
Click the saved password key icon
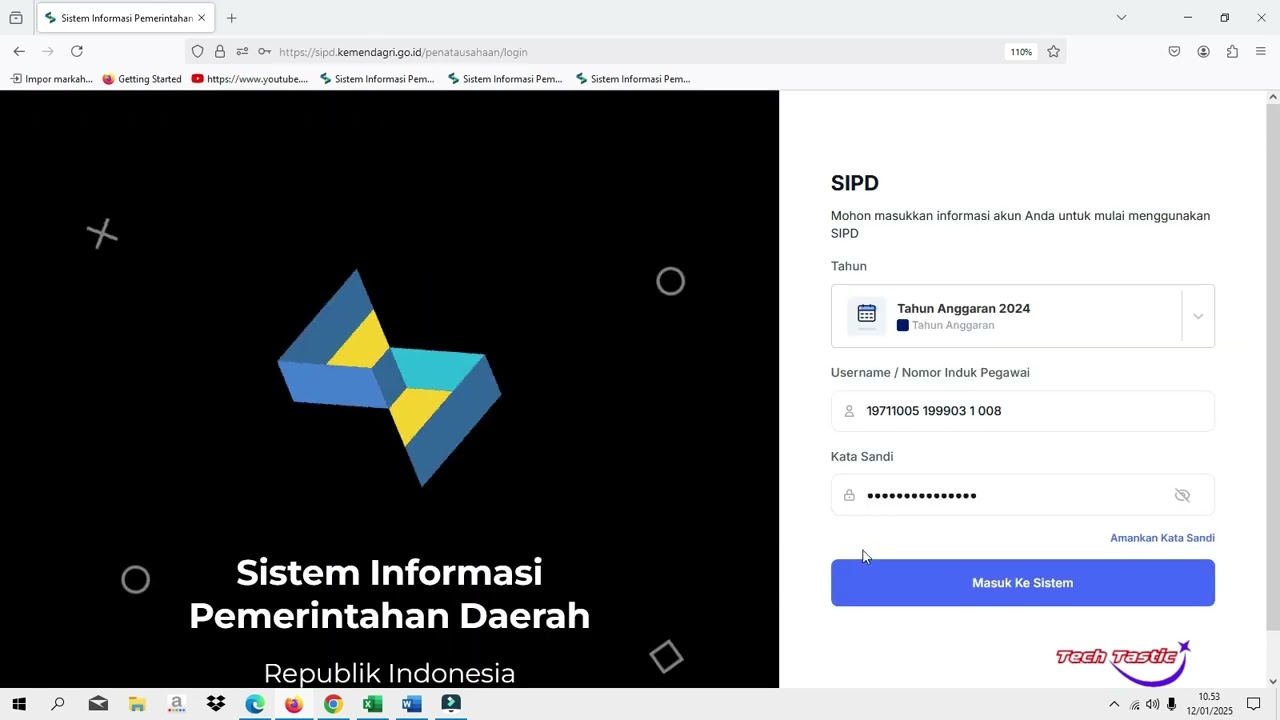pos(264,52)
